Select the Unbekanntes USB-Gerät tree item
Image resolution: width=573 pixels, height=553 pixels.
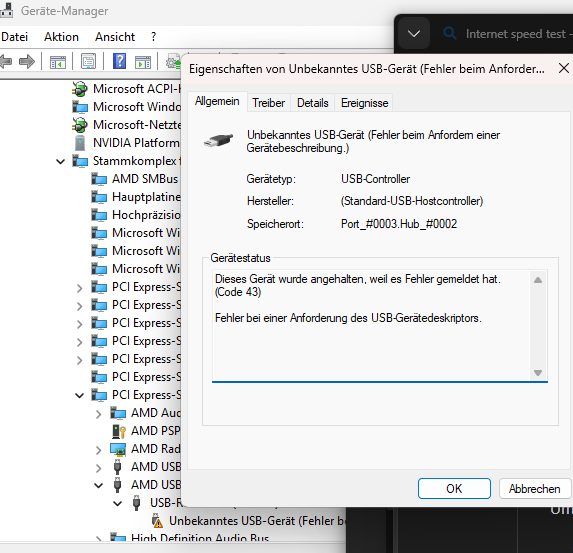tap(257, 521)
